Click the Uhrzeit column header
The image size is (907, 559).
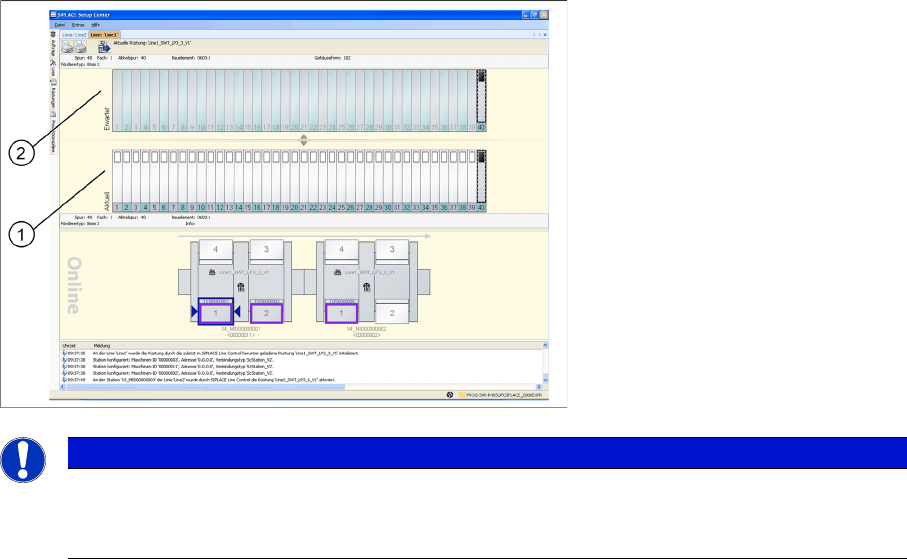coord(75,345)
